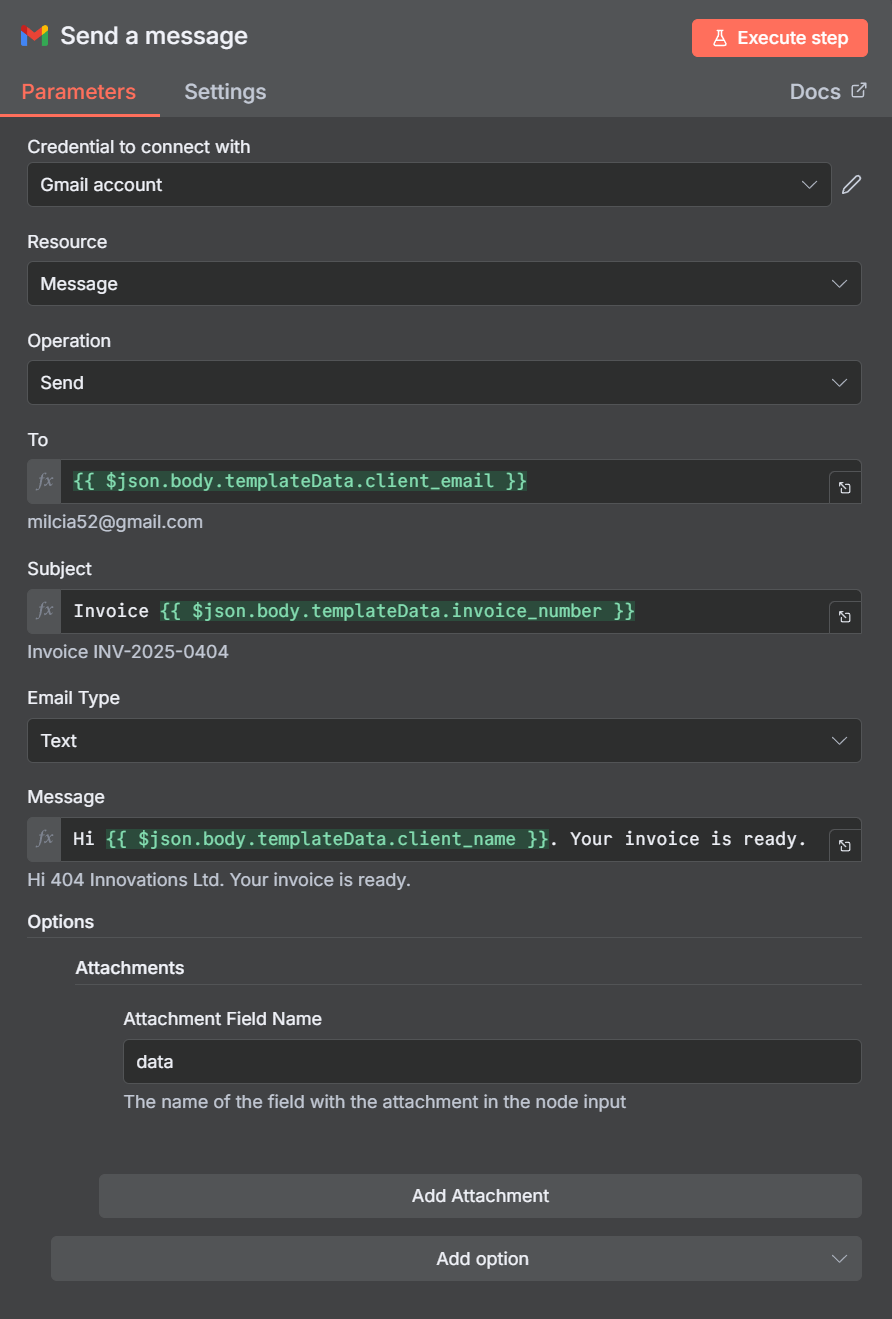Edit the Gmail credential via the pencil icon
Image resolution: width=892 pixels, height=1319 pixels.
[851, 184]
